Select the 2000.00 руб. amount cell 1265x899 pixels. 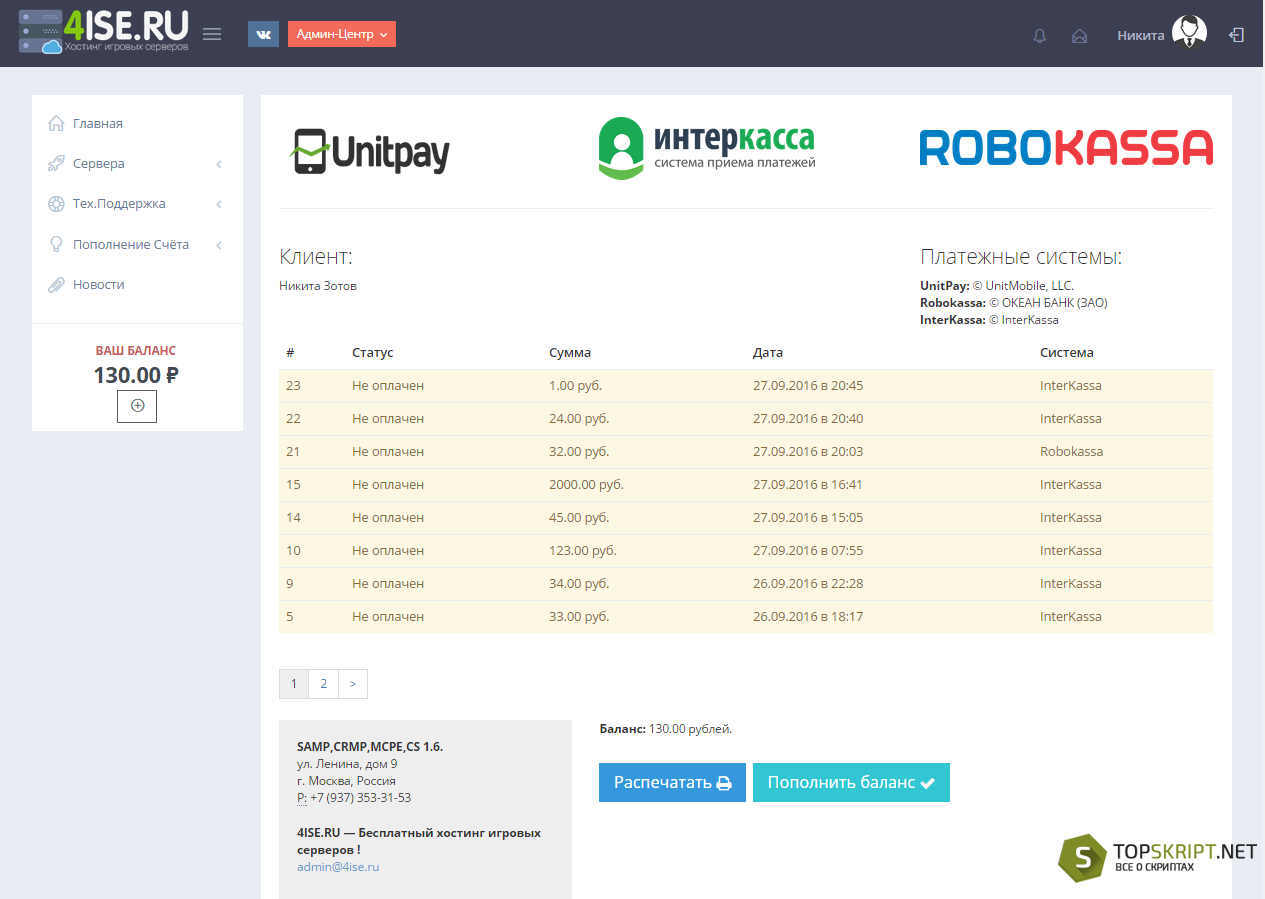point(586,485)
